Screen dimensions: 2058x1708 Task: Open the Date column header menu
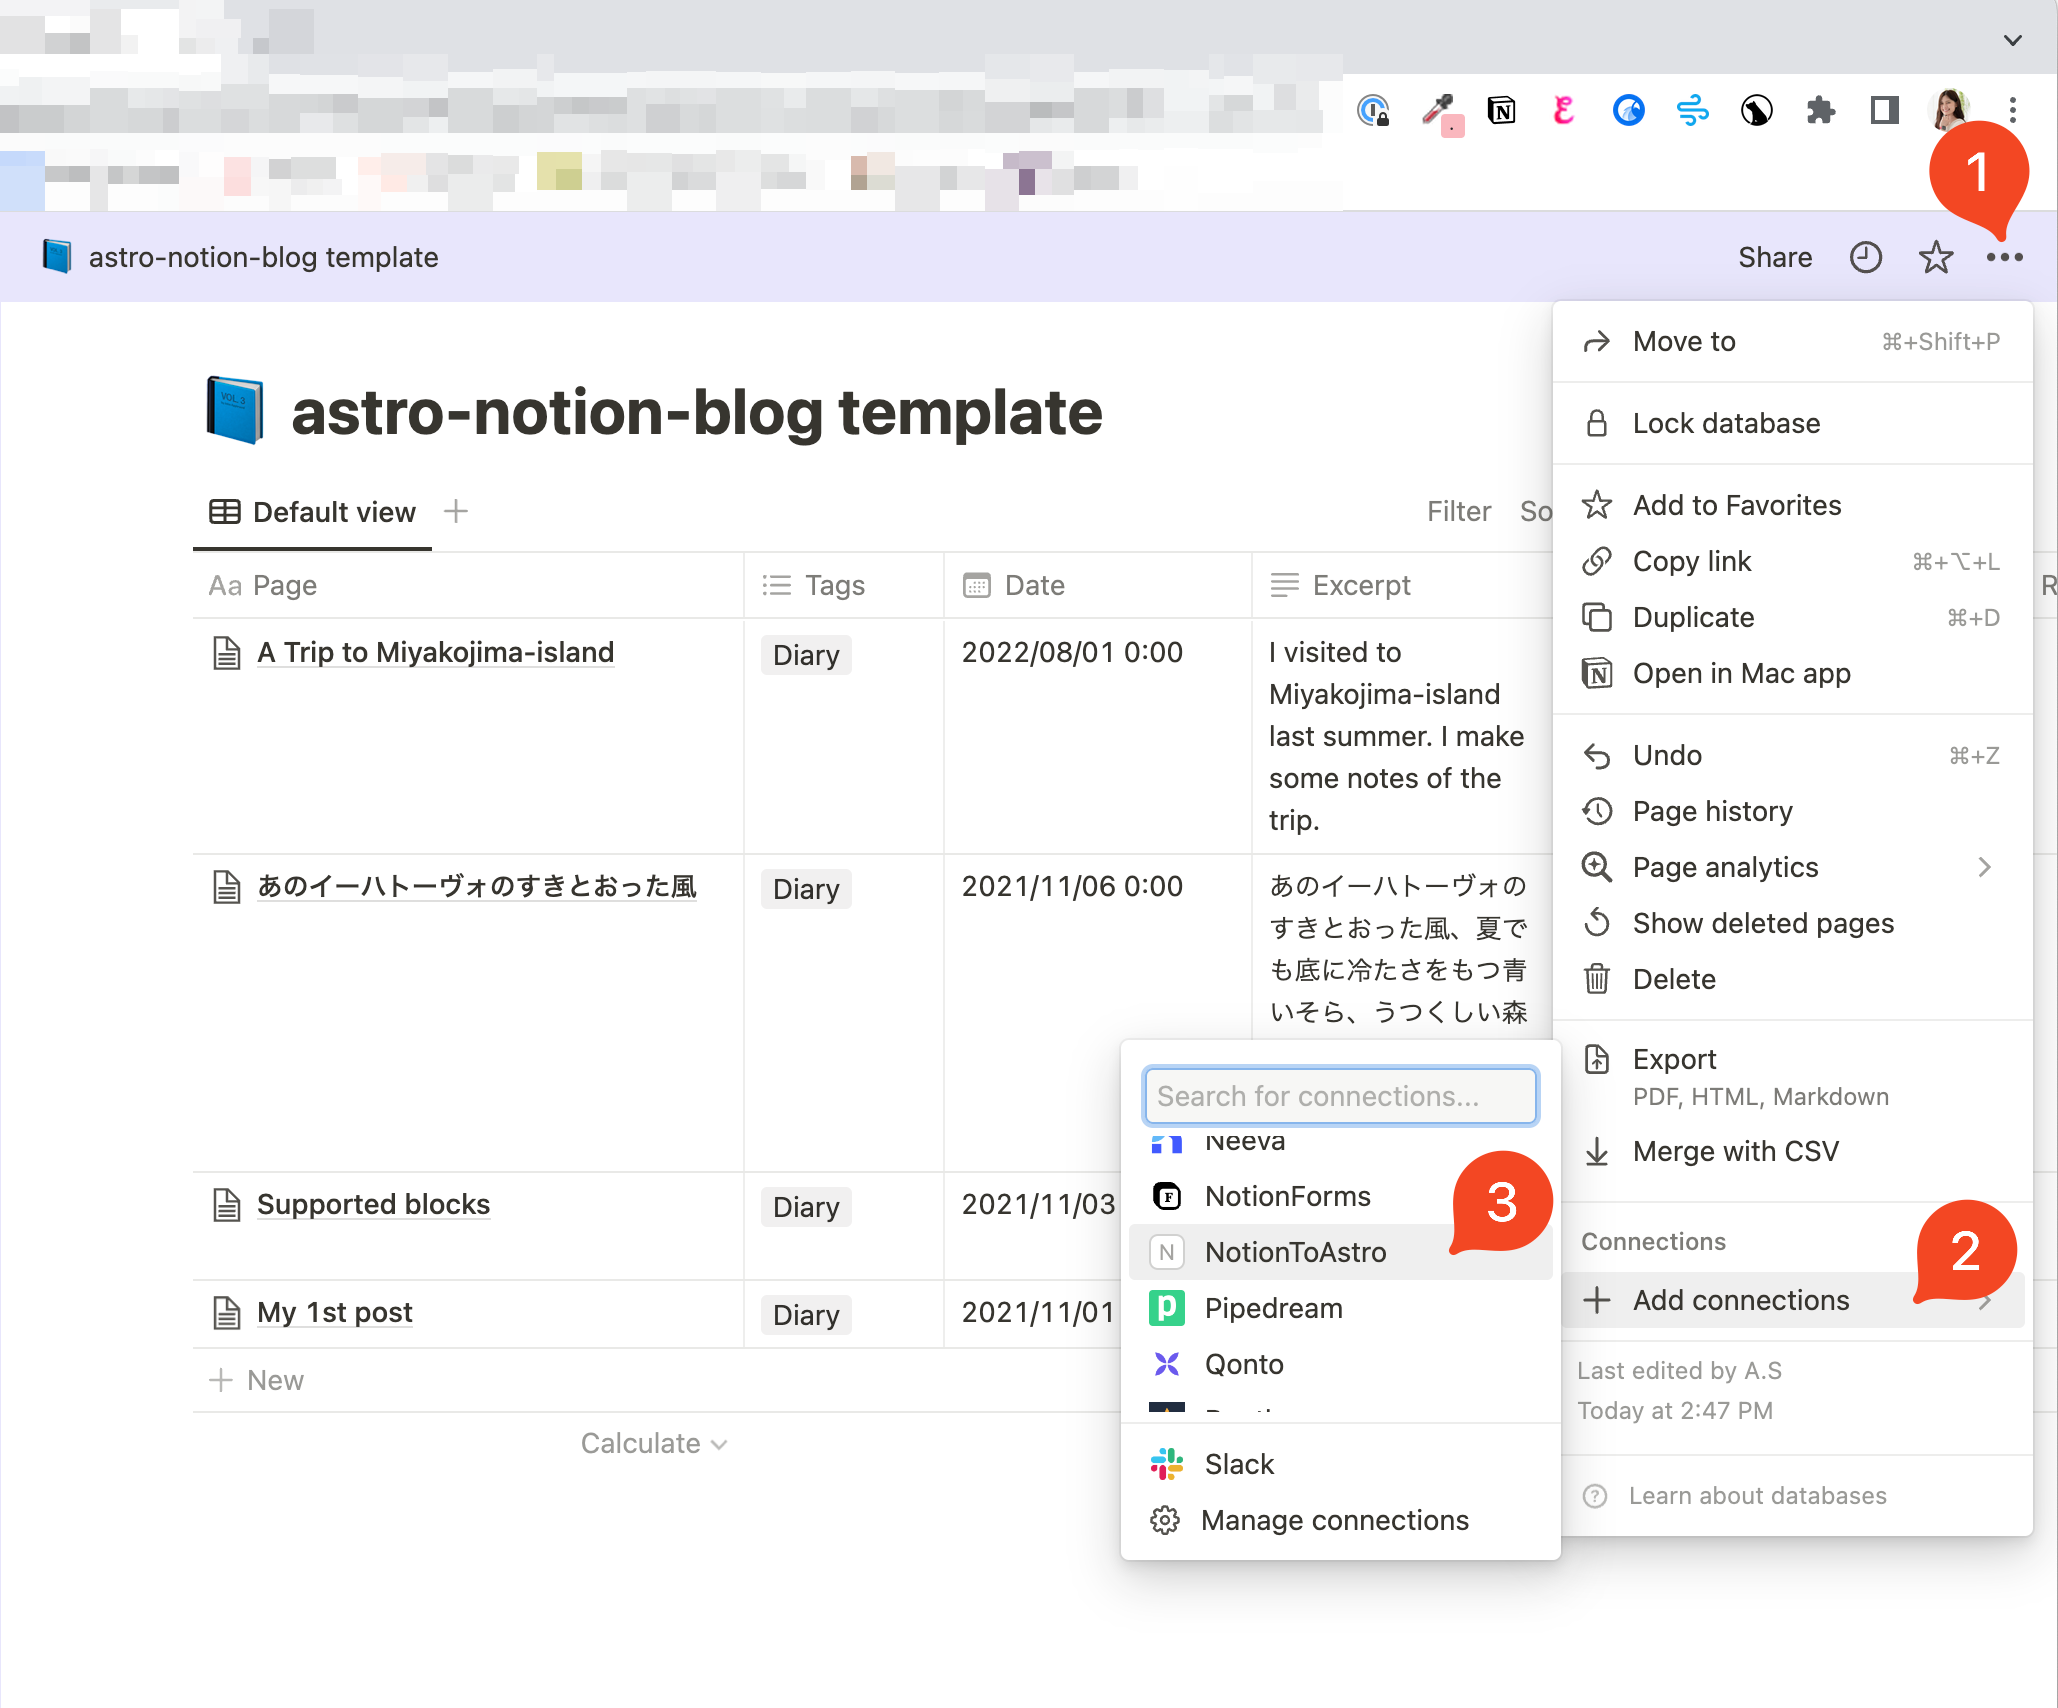pyautogui.click(x=1098, y=585)
